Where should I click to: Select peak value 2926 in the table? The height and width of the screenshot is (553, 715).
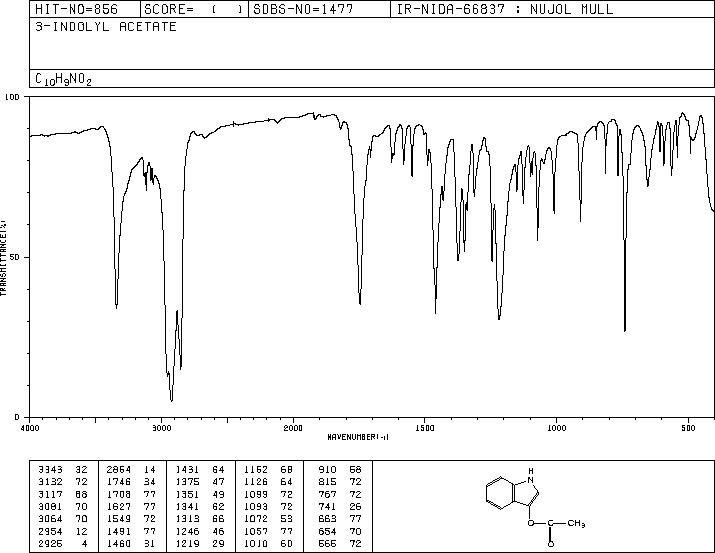click(x=50, y=544)
